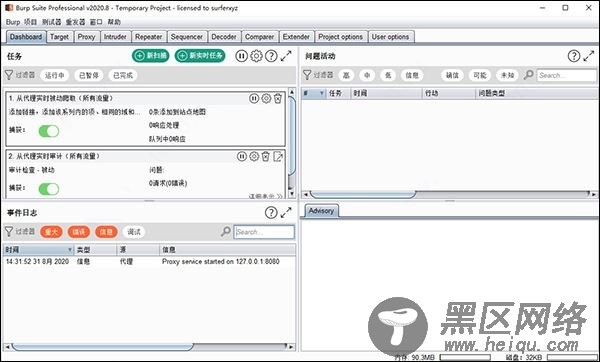Open help icon in 事件日志 panel
Viewport: 600px width, 362px height.
tap(271, 212)
